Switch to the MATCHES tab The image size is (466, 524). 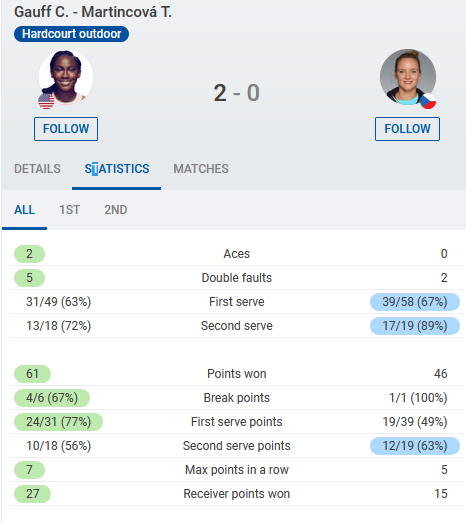coord(201,169)
